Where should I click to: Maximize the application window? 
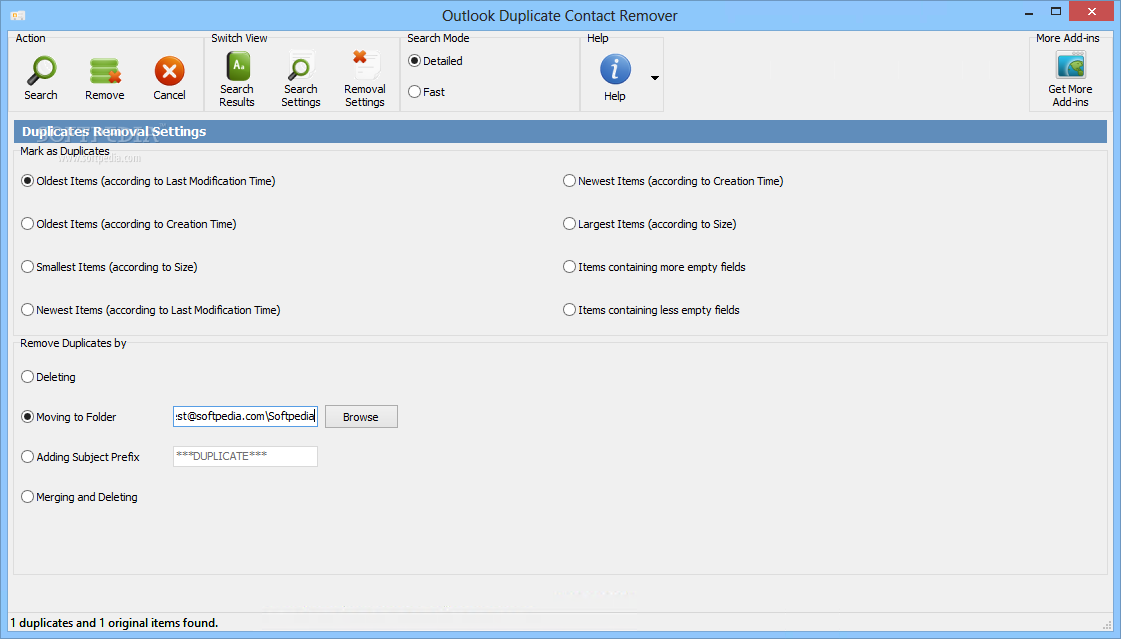click(1055, 12)
